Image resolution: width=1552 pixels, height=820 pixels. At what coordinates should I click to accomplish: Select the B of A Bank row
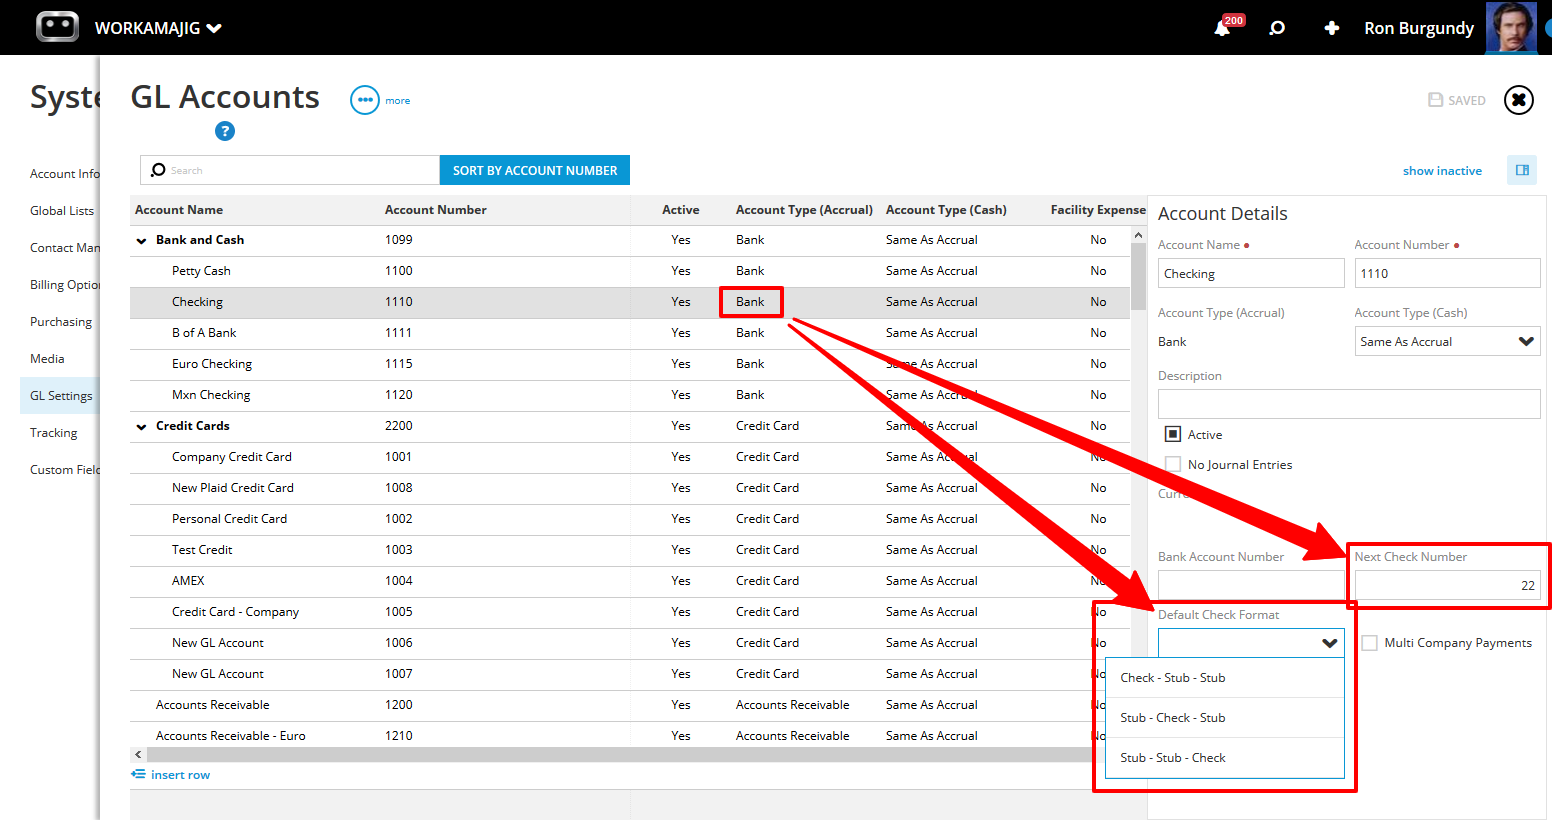pyautogui.click(x=630, y=333)
